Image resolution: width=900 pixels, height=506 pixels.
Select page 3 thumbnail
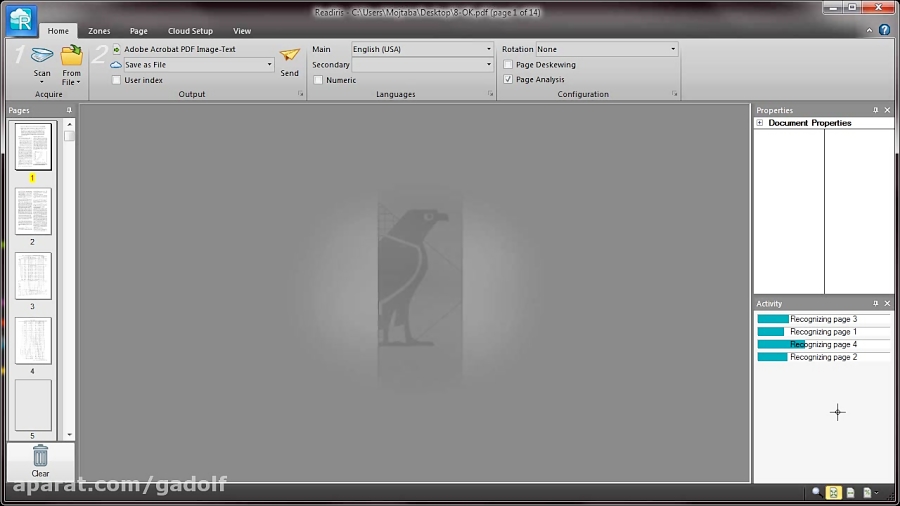click(x=33, y=276)
